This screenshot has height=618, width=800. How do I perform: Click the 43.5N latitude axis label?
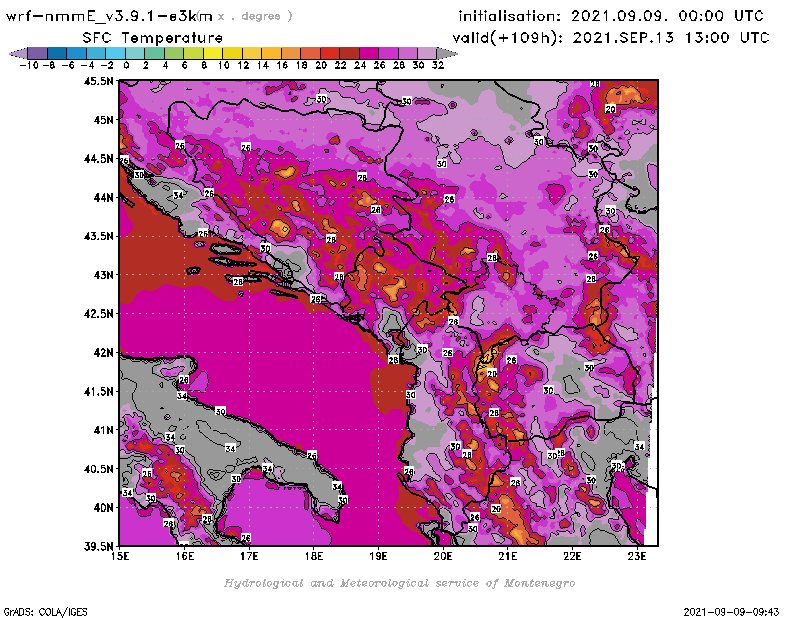click(98, 236)
